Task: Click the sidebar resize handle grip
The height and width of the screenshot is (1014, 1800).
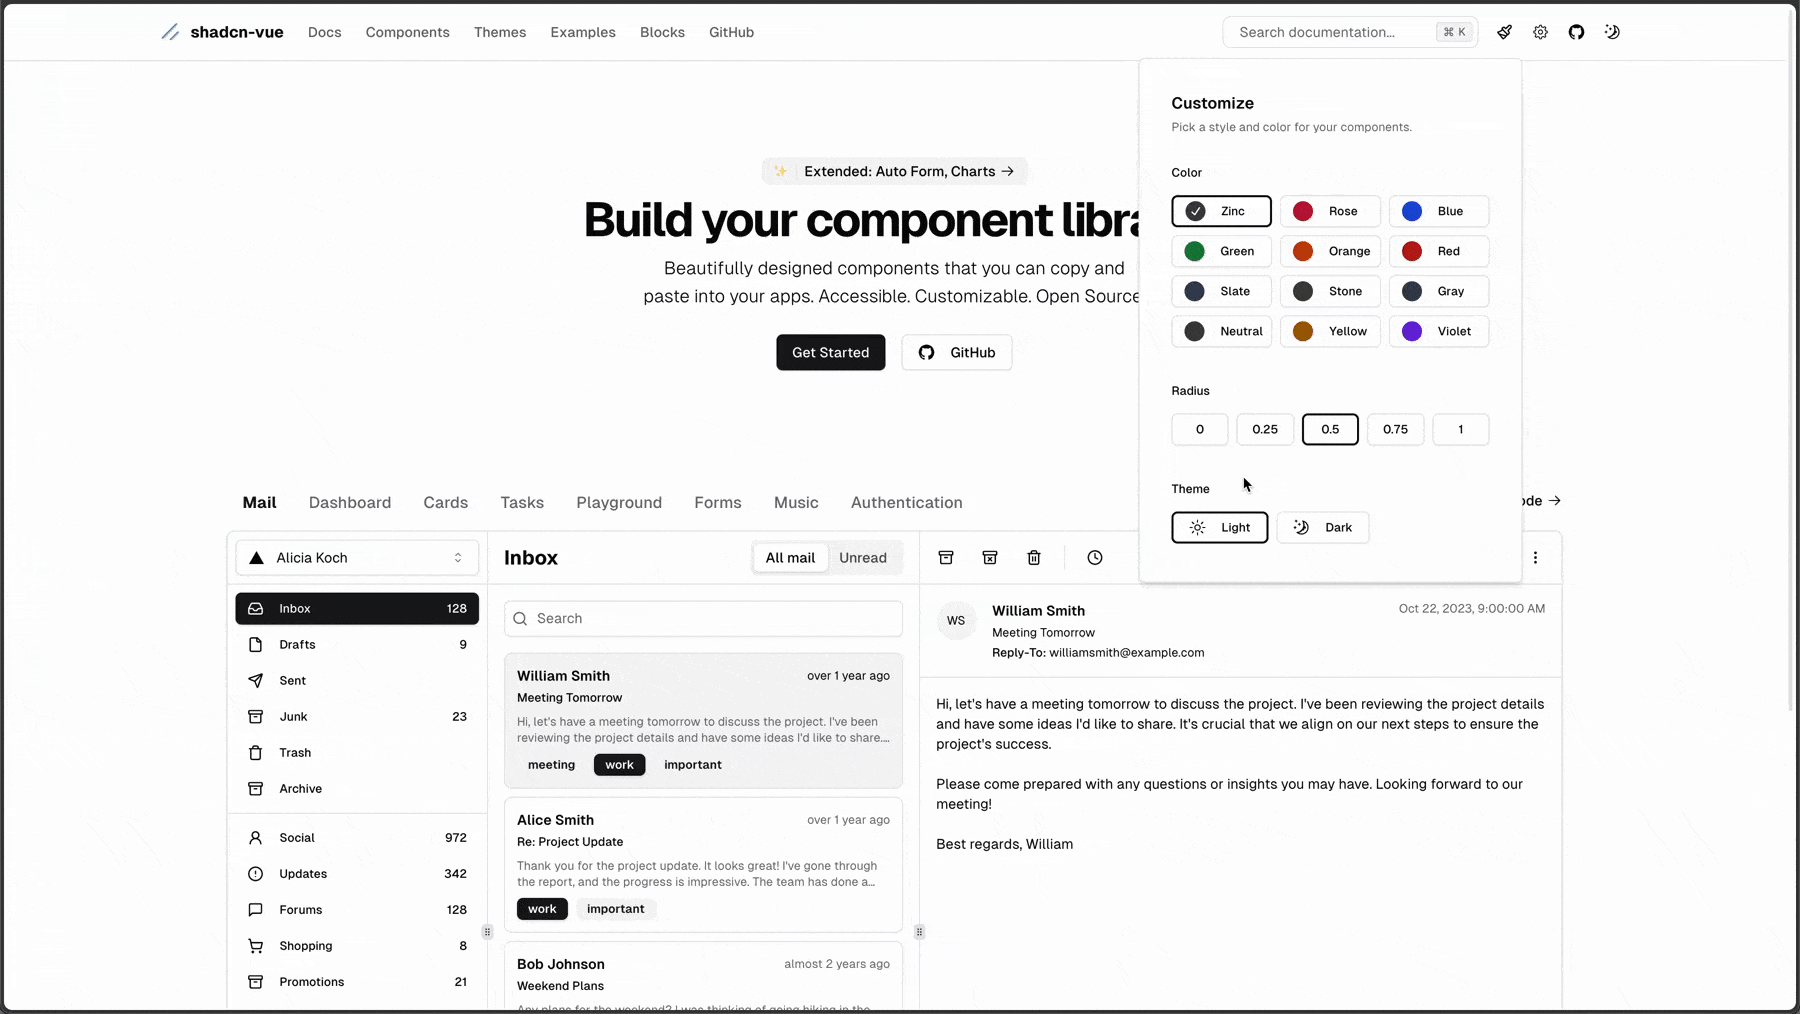Action: coord(487,931)
